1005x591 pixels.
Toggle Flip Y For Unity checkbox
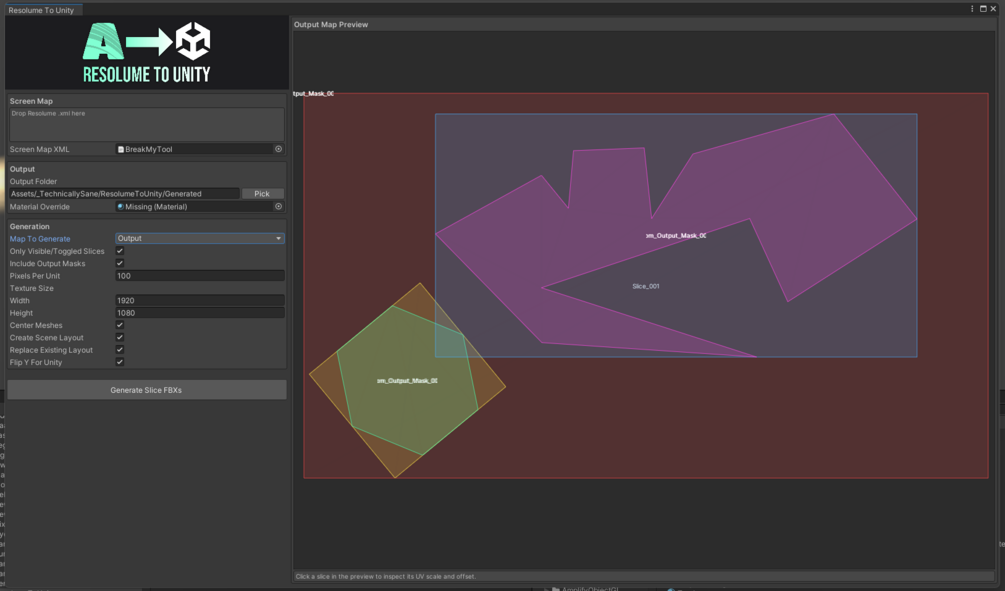pos(120,362)
